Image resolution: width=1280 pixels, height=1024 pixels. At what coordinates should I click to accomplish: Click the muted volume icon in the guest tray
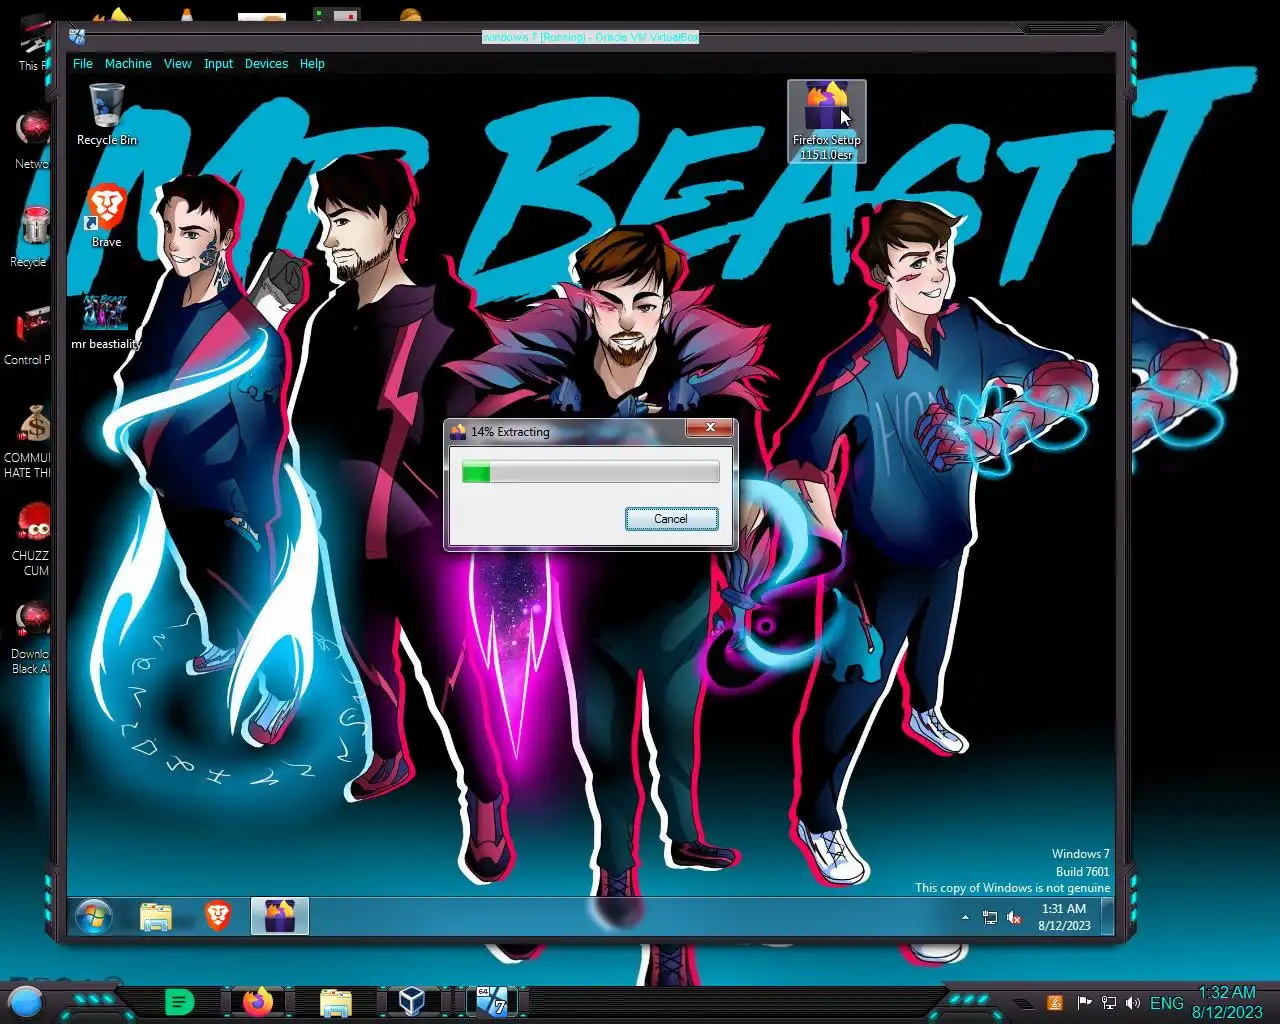click(x=1014, y=917)
